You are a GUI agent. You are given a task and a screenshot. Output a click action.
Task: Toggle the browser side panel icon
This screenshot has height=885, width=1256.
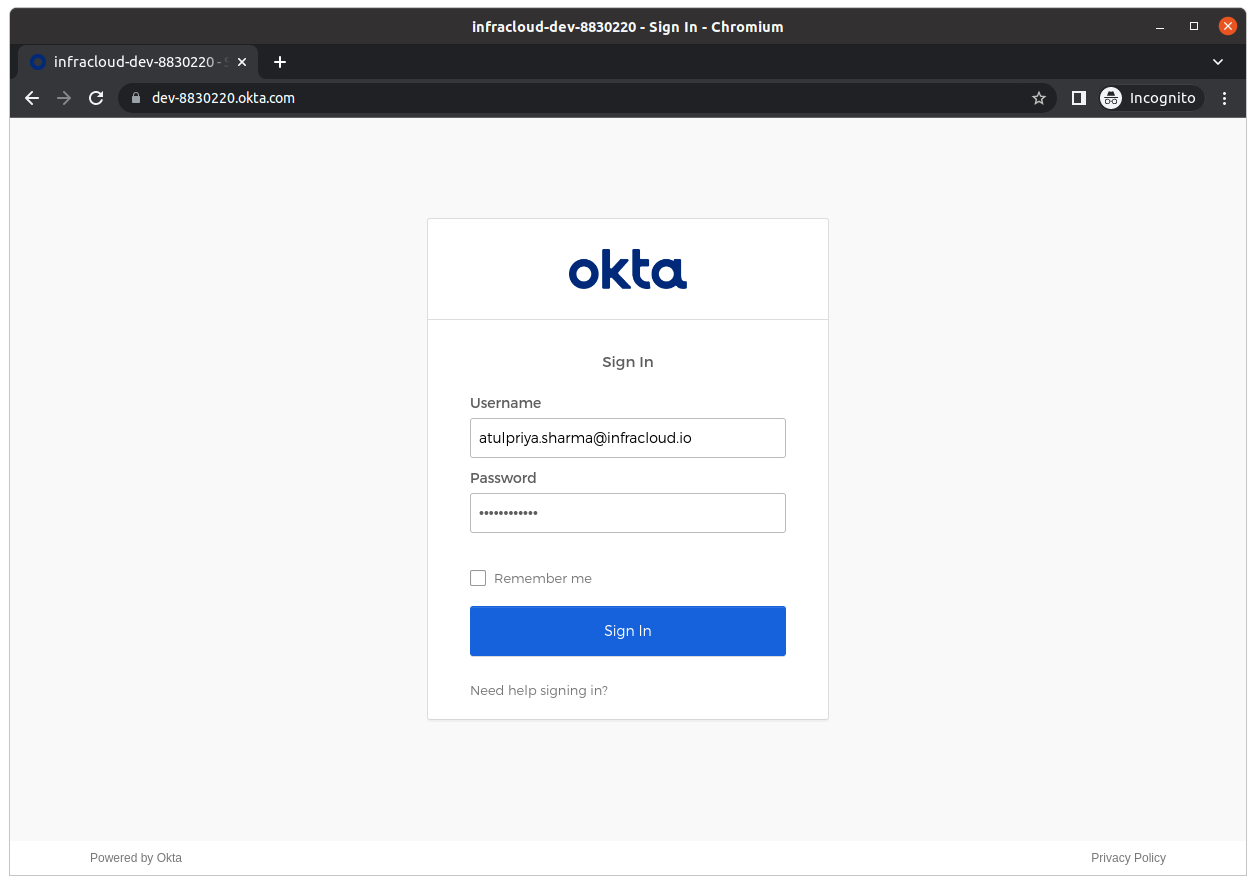click(1078, 98)
